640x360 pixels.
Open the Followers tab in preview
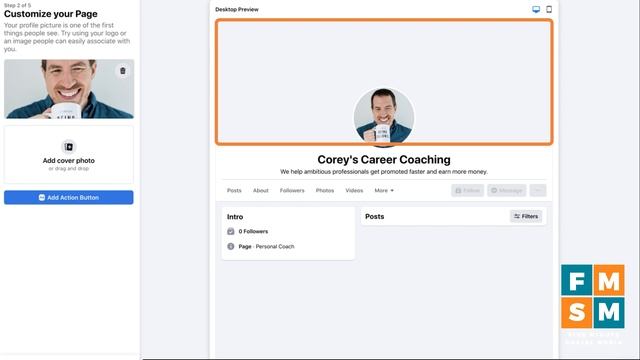(x=292, y=191)
